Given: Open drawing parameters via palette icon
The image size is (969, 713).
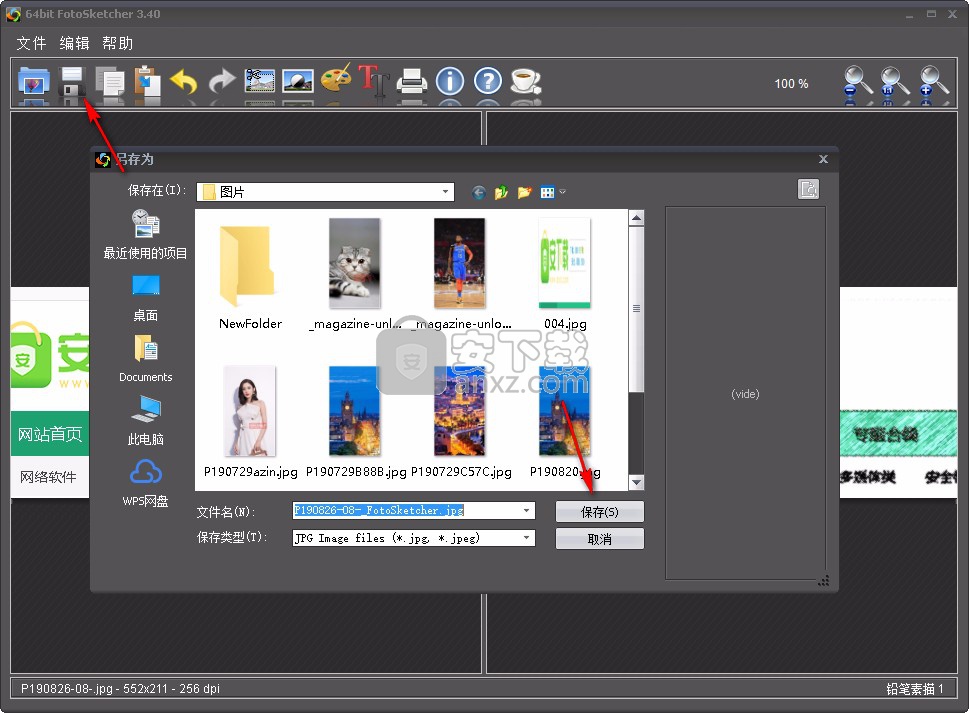Looking at the screenshot, I should [x=336, y=79].
